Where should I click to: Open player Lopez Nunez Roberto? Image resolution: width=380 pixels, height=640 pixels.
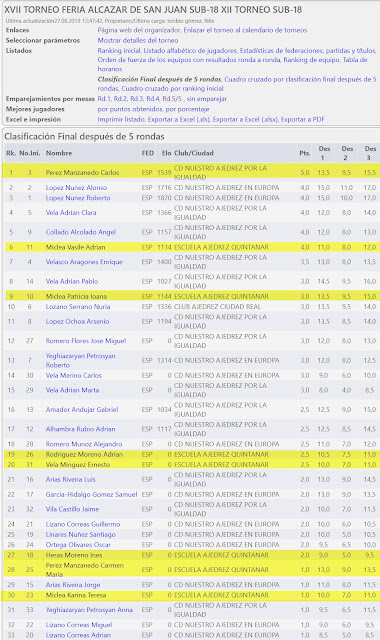pyautogui.click(x=78, y=198)
